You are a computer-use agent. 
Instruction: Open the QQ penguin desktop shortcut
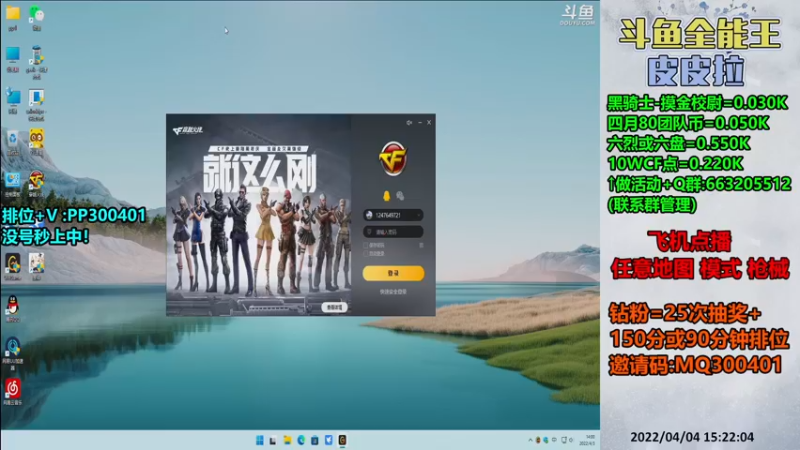13,305
